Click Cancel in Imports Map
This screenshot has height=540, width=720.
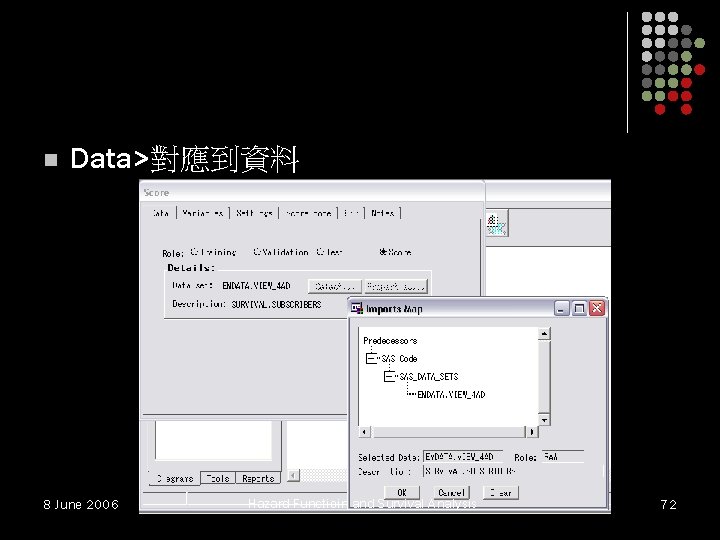[x=451, y=493]
